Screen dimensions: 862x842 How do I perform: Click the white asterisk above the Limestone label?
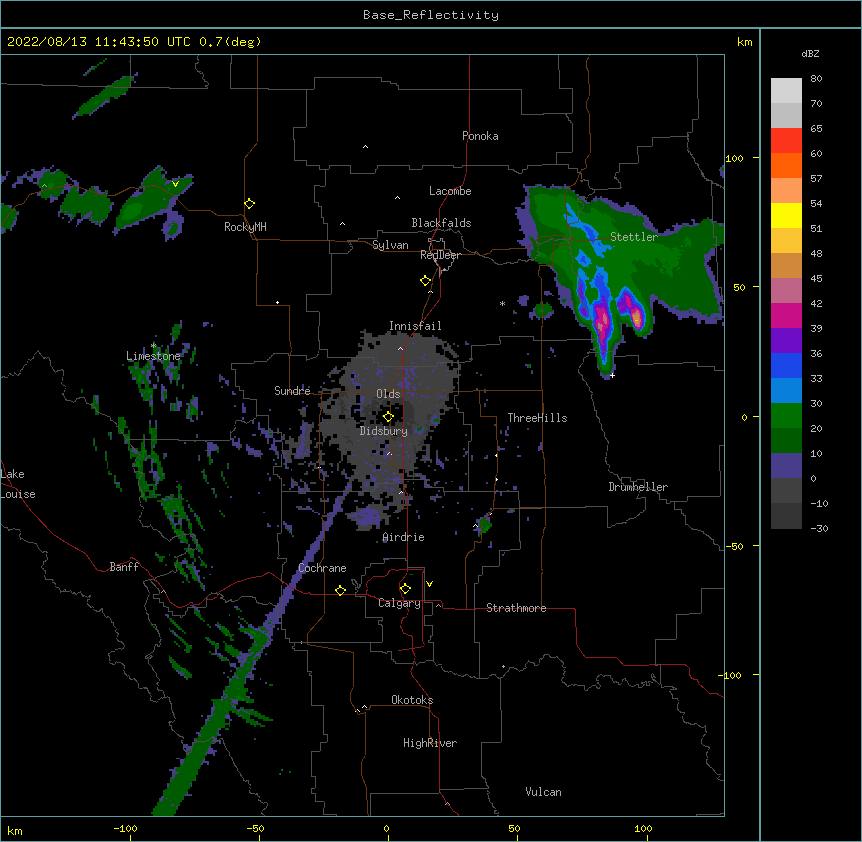(x=154, y=346)
